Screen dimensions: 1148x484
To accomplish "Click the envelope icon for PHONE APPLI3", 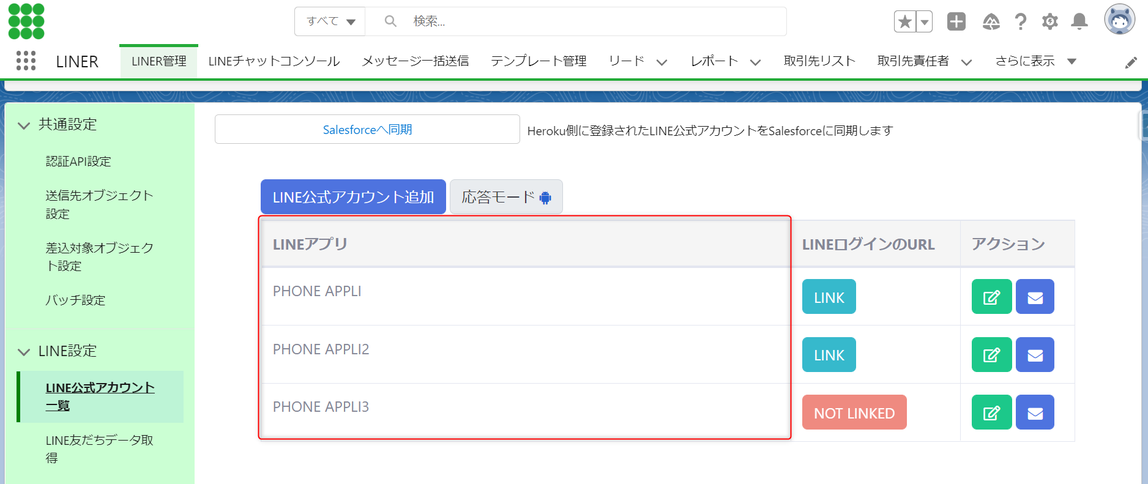I will (1035, 412).
